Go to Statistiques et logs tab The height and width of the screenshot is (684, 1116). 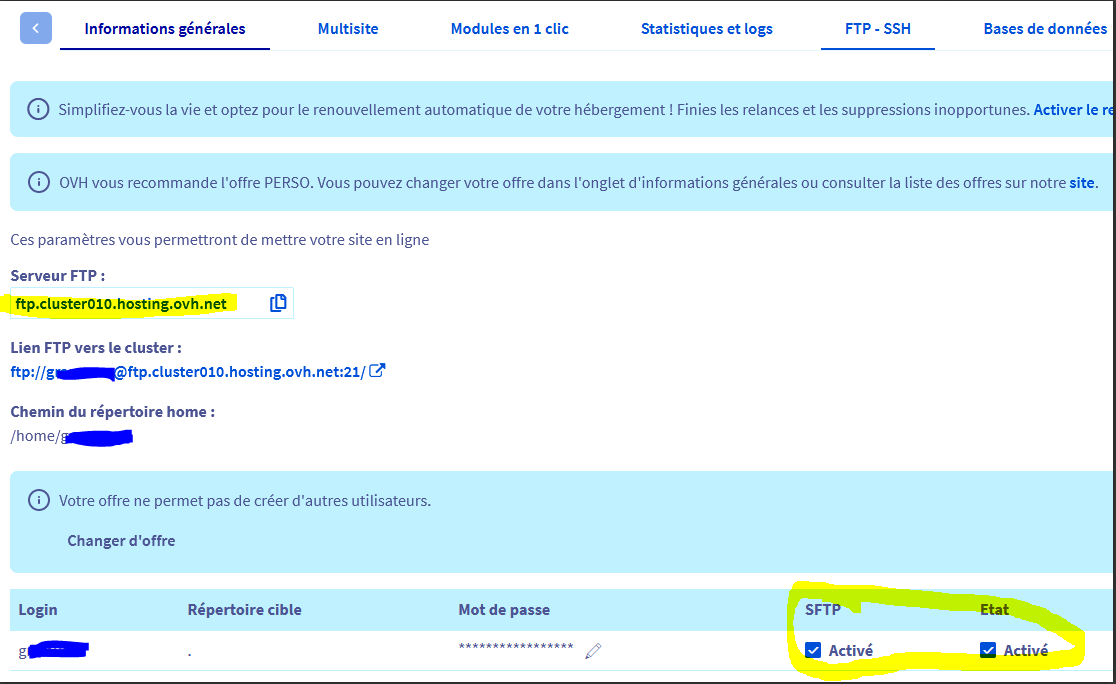pyautogui.click(x=706, y=29)
